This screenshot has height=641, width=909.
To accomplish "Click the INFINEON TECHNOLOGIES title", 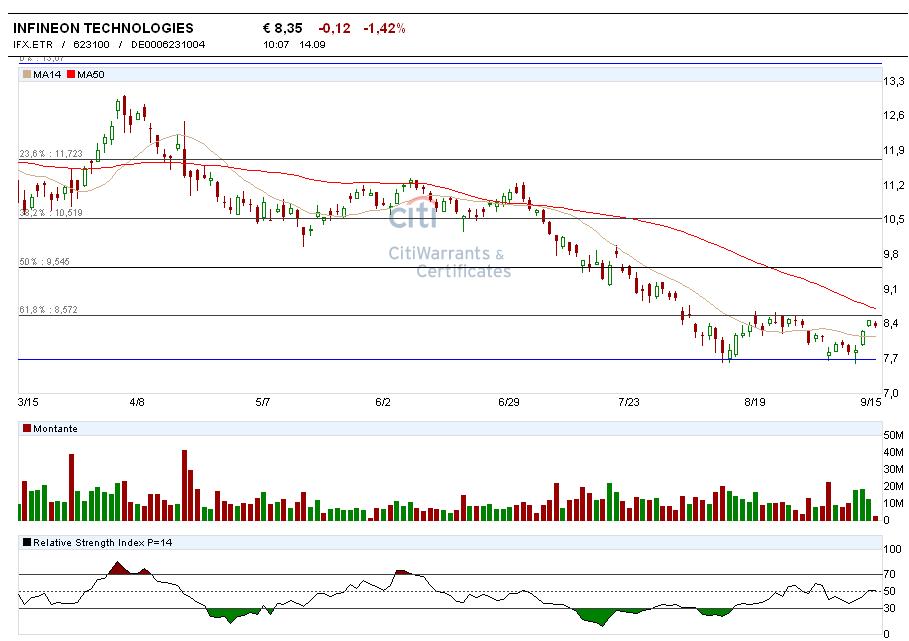I will 103,28.
